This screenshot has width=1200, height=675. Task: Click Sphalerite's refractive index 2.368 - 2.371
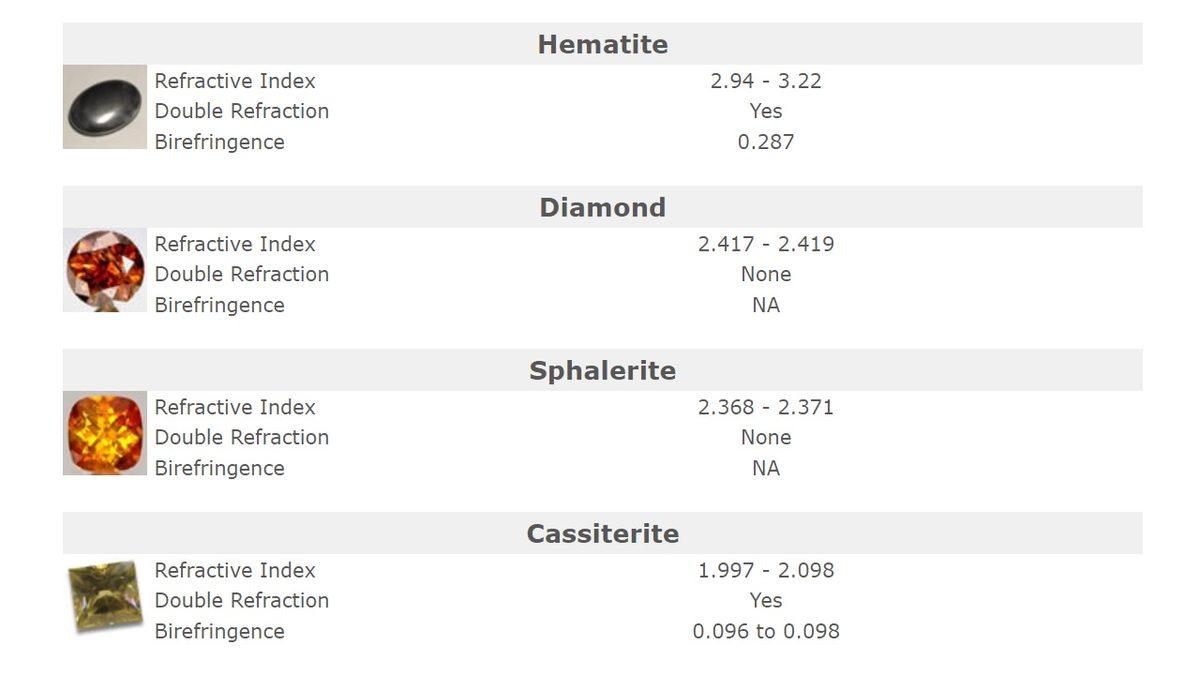point(766,407)
